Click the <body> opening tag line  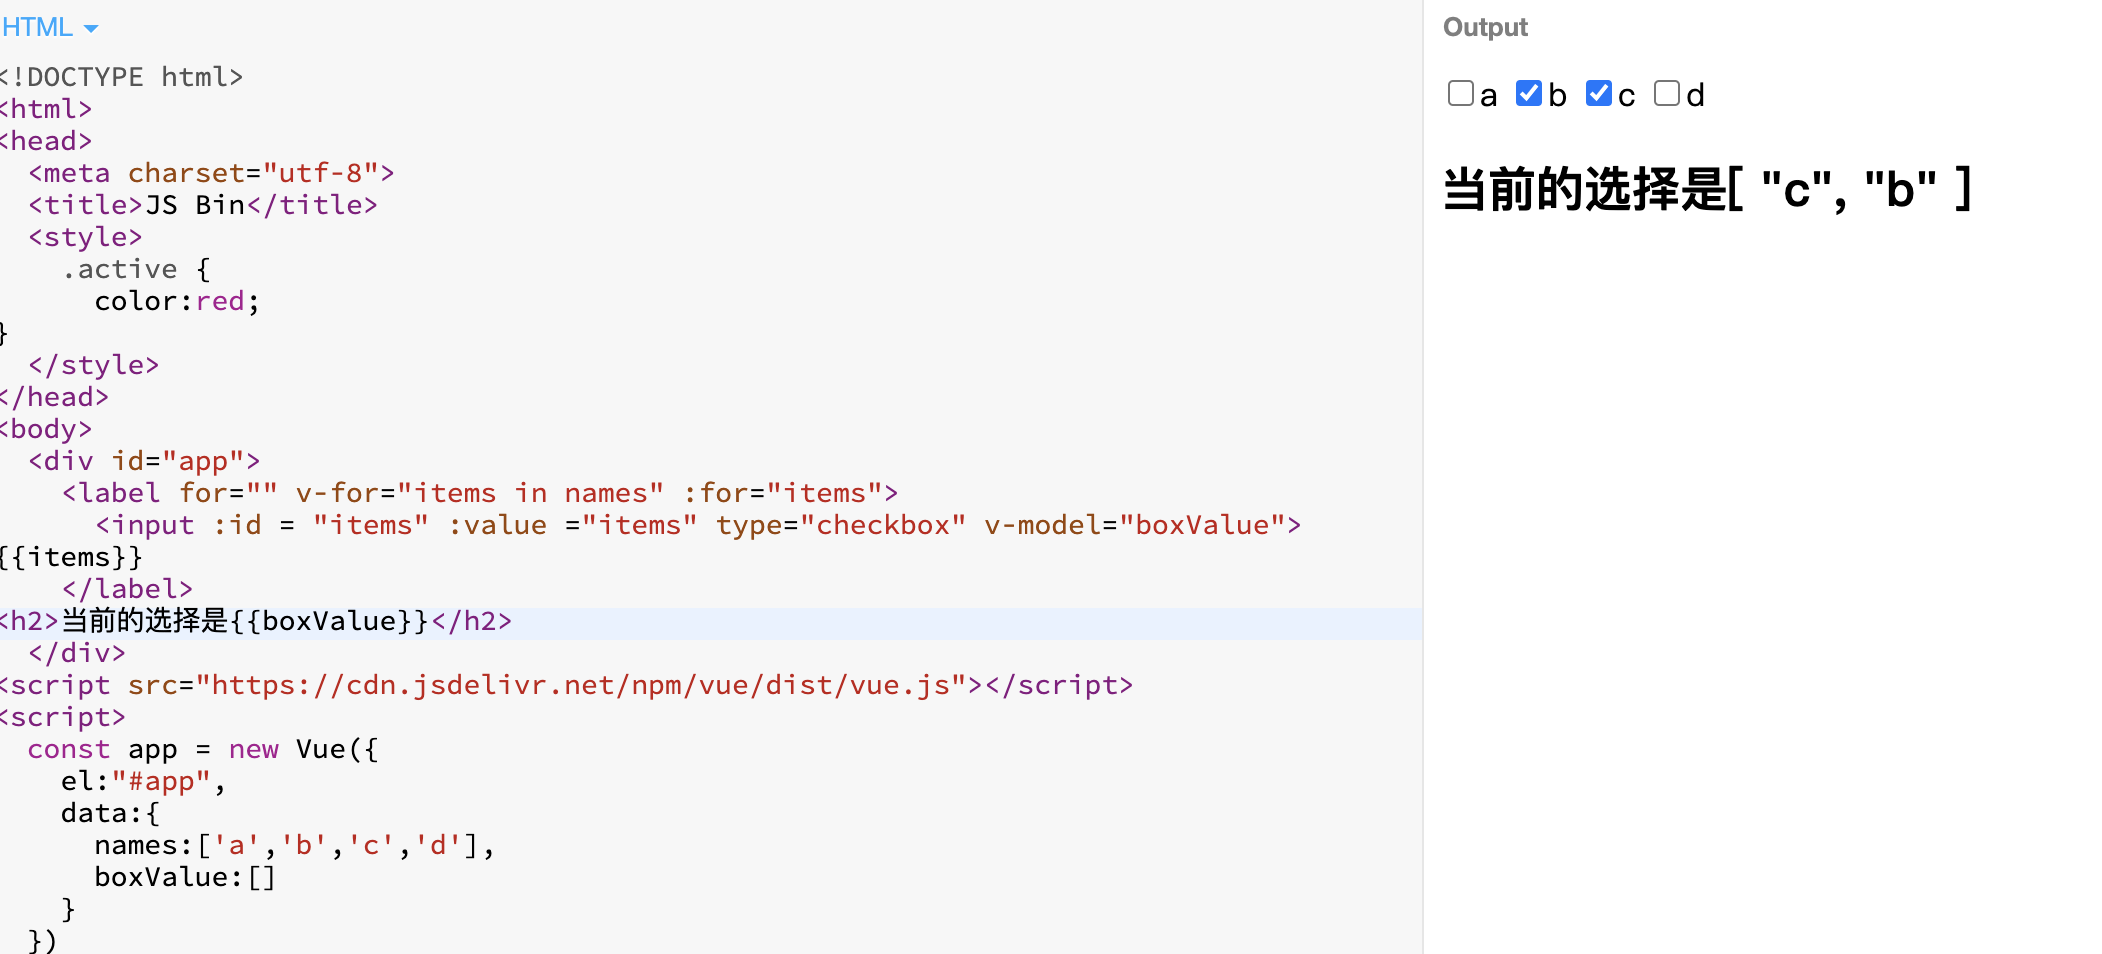tap(46, 429)
